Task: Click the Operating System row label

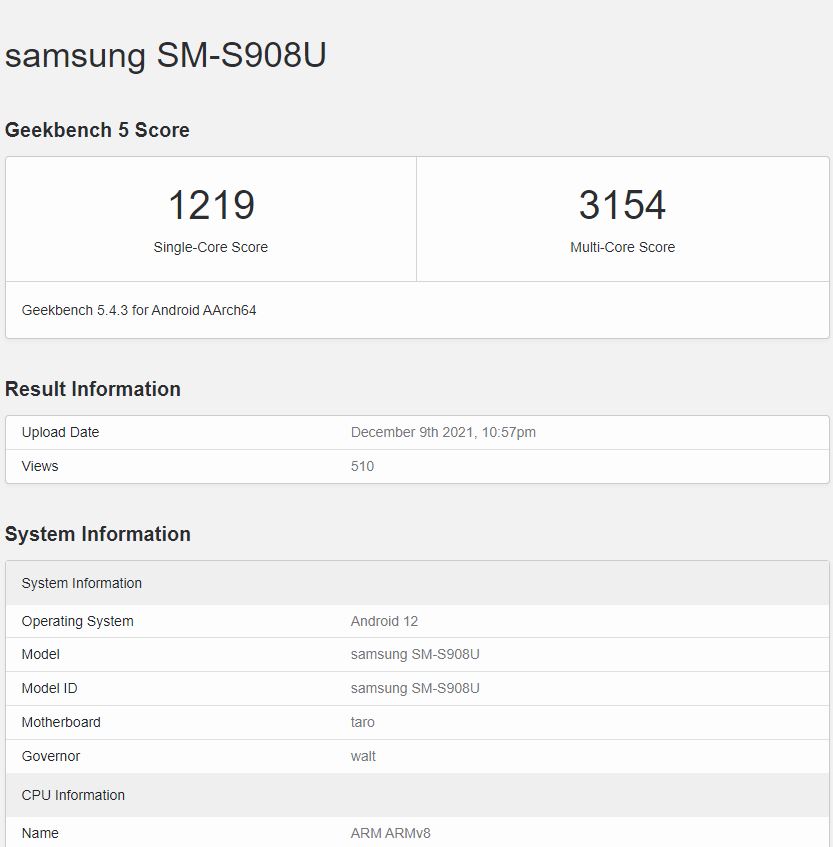Action: tap(77, 621)
